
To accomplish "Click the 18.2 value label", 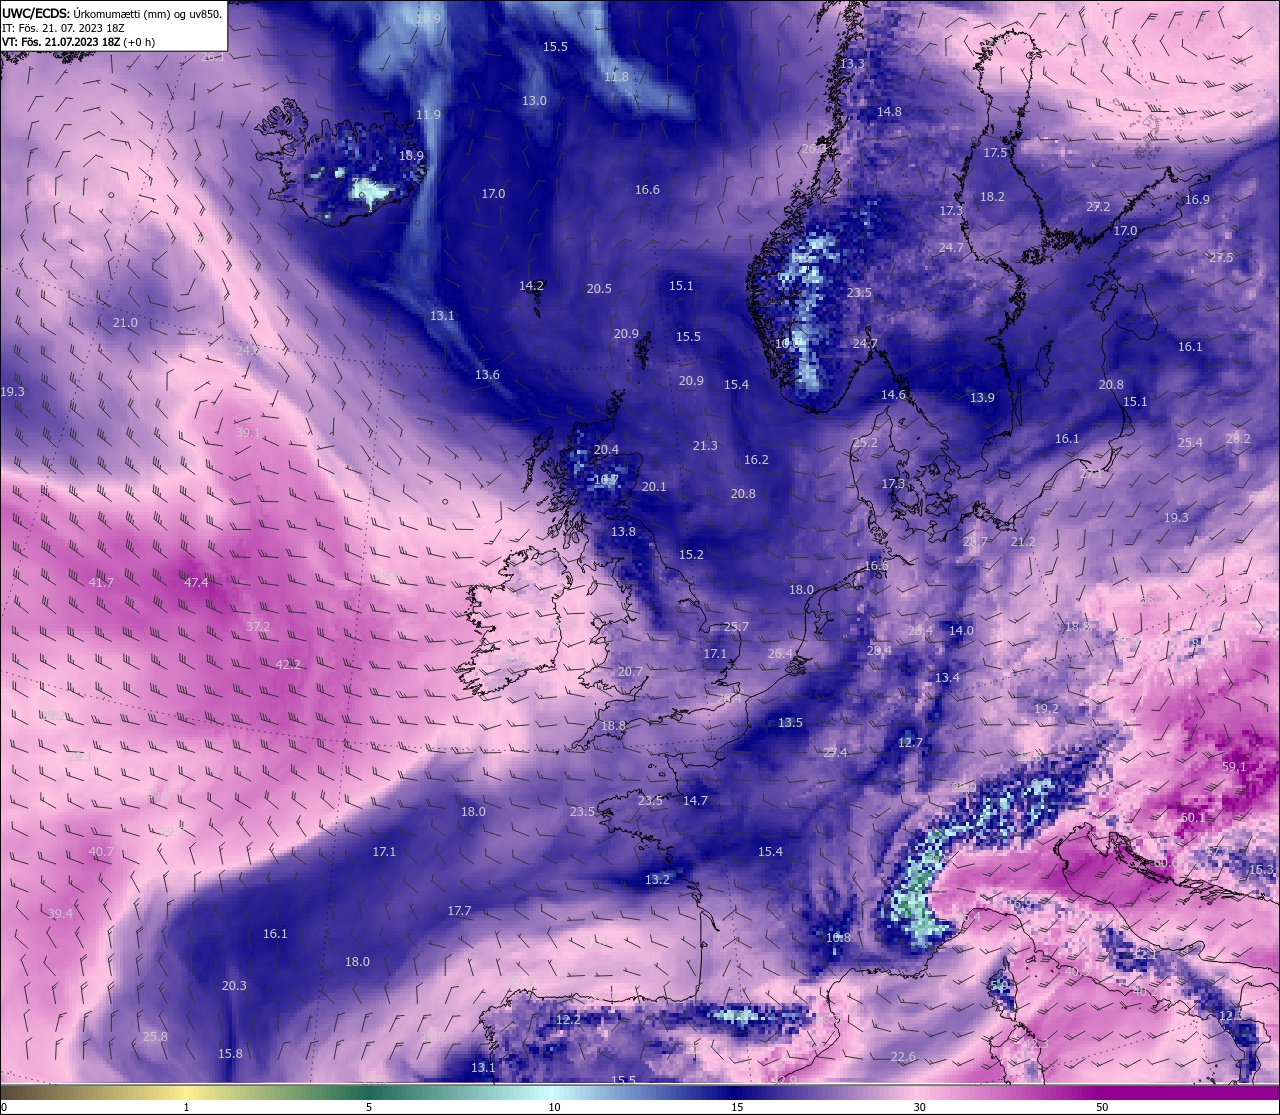I will [x=992, y=197].
